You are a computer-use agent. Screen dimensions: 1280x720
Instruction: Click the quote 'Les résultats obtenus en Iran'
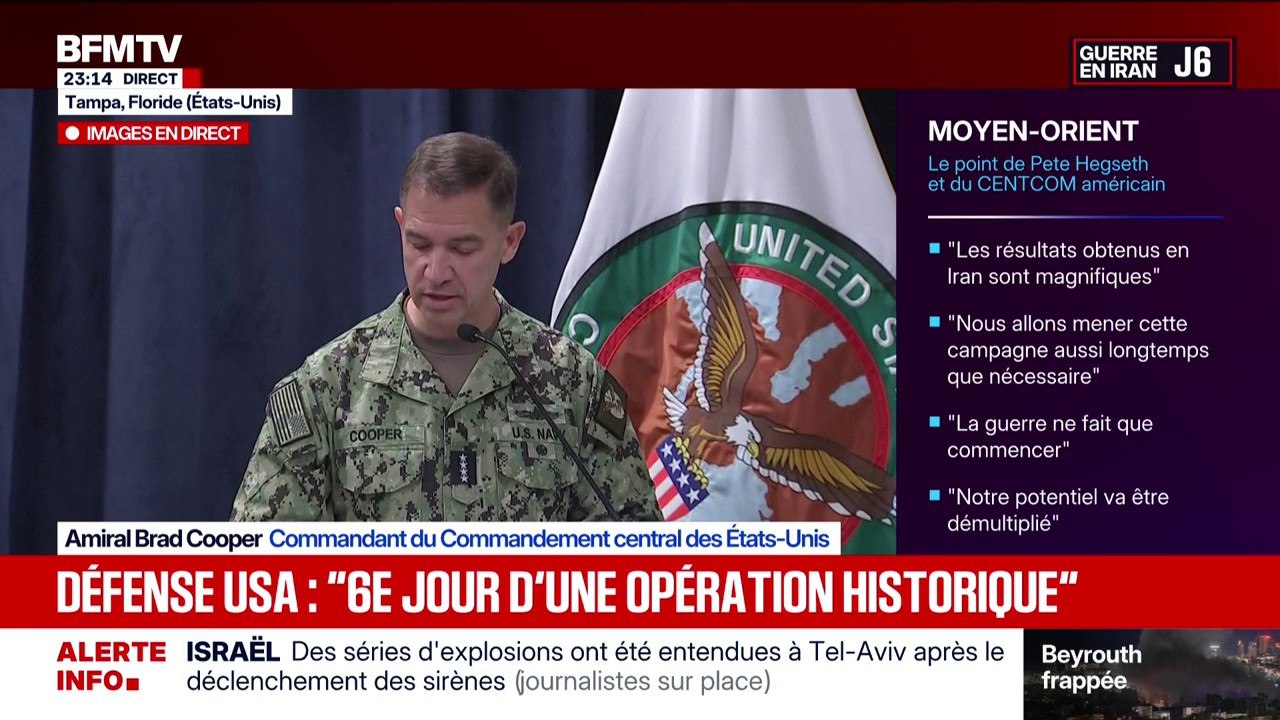[x=1067, y=263]
